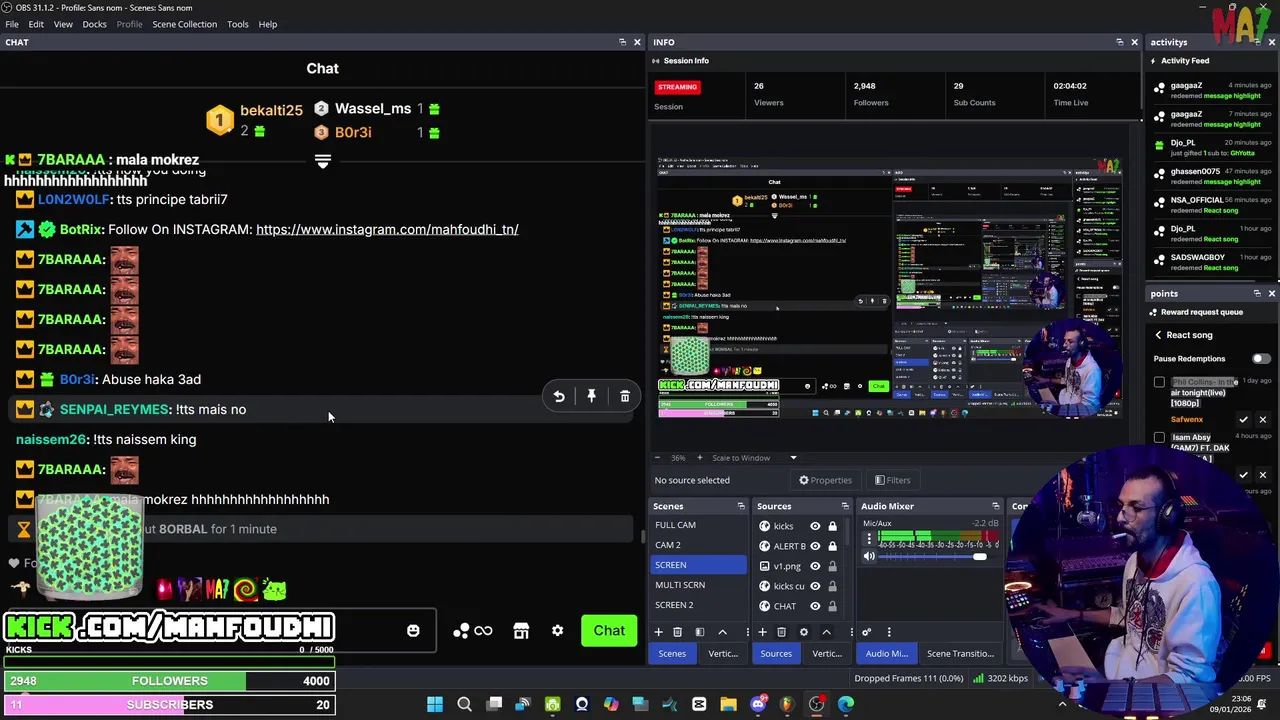Open the File menu
The height and width of the screenshot is (720, 1280).
click(x=12, y=24)
